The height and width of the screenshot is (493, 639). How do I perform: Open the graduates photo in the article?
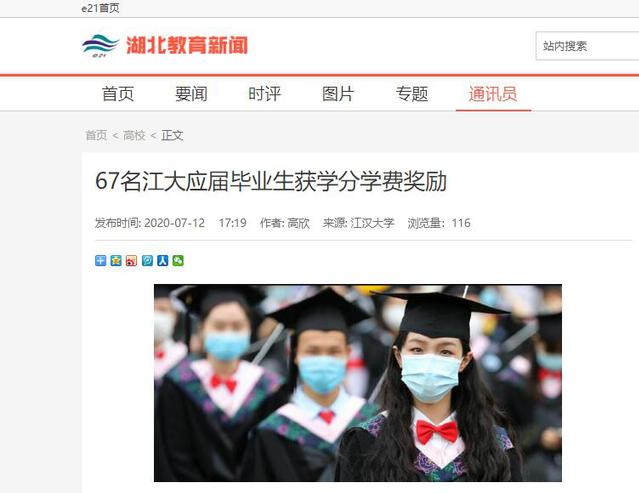pos(358,383)
